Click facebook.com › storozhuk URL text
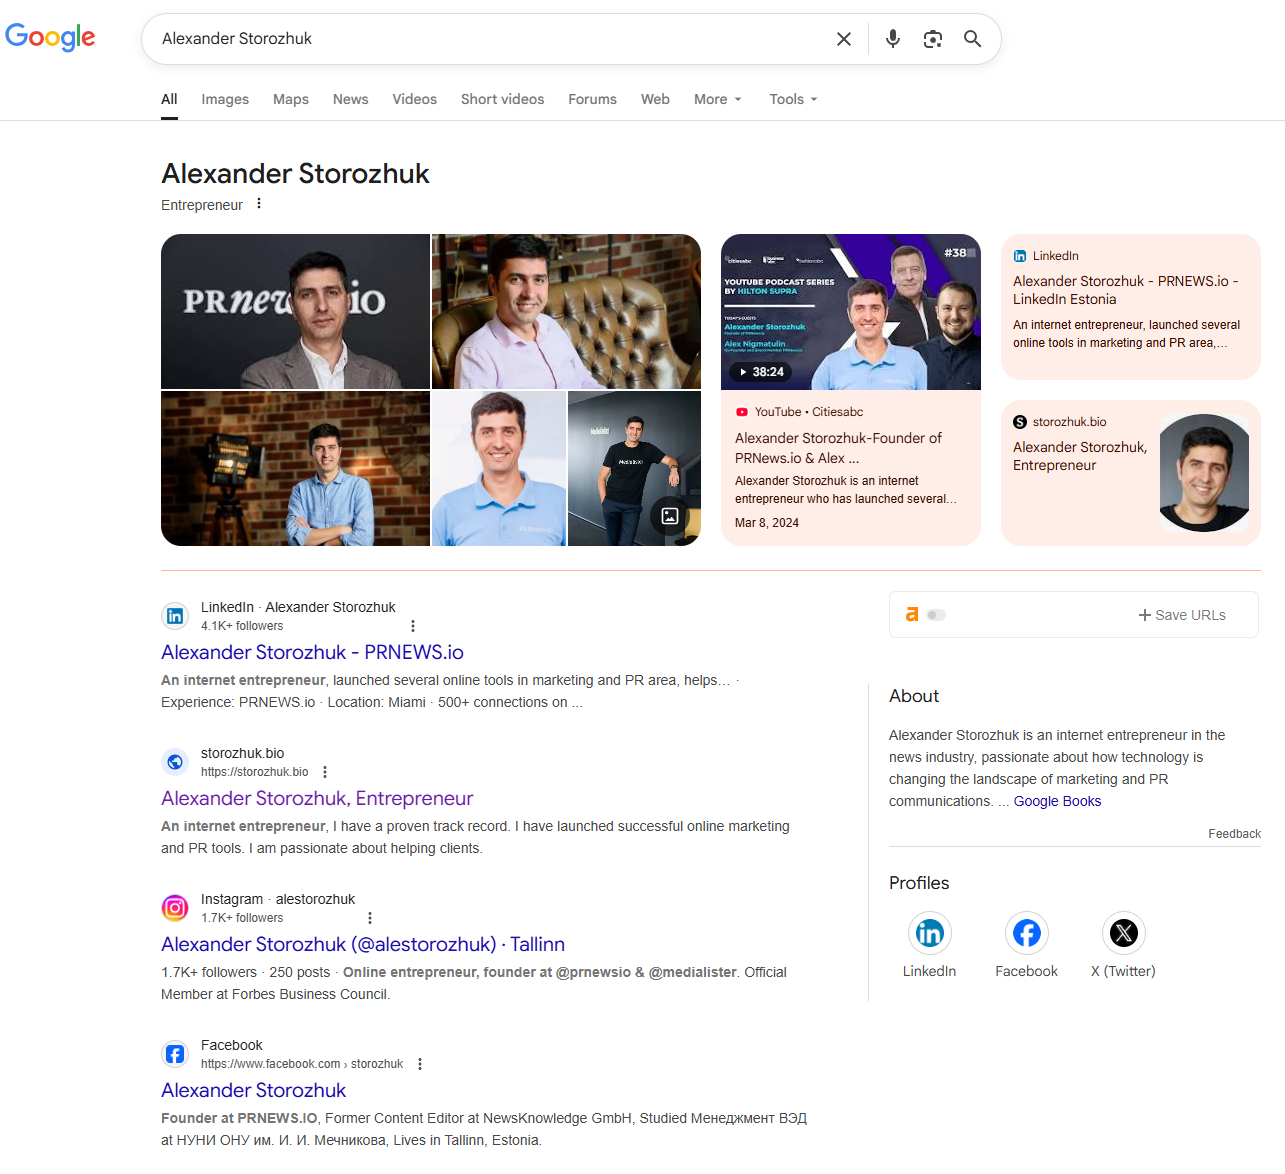The image size is (1285, 1174). tap(302, 1064)
